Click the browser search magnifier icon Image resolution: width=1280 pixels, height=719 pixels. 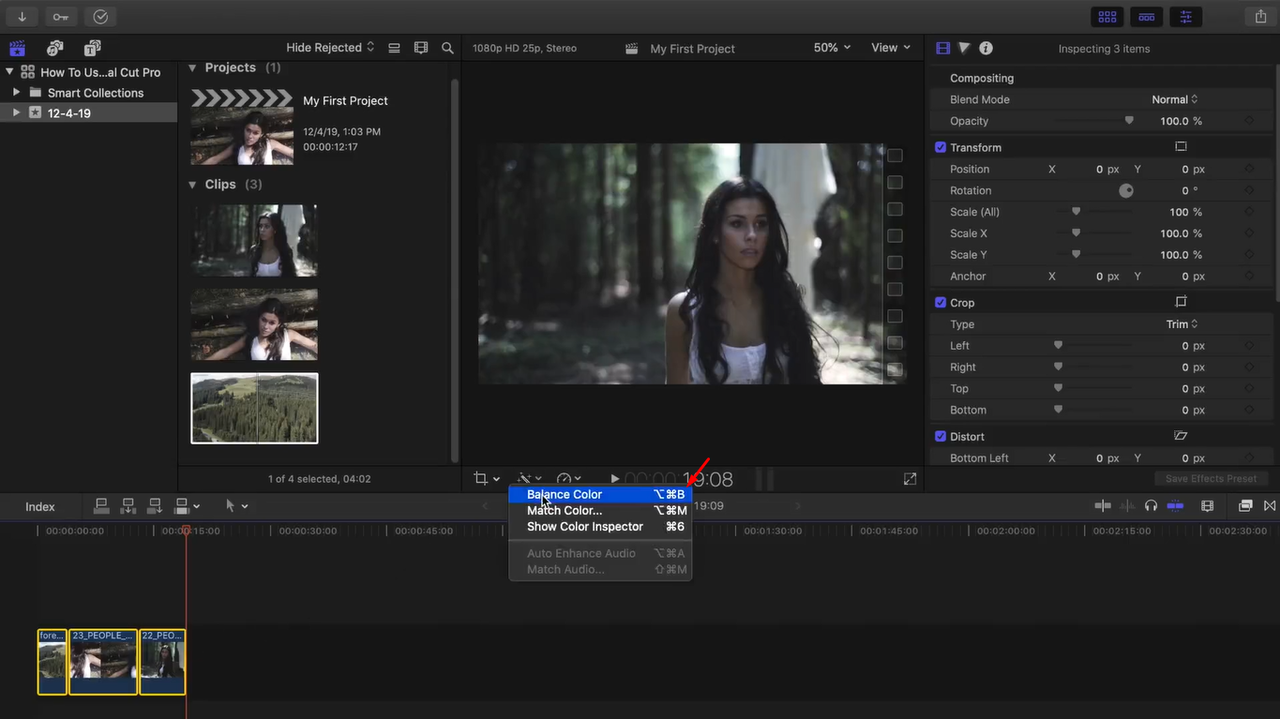pyautogui.click(x=448, y=48)
